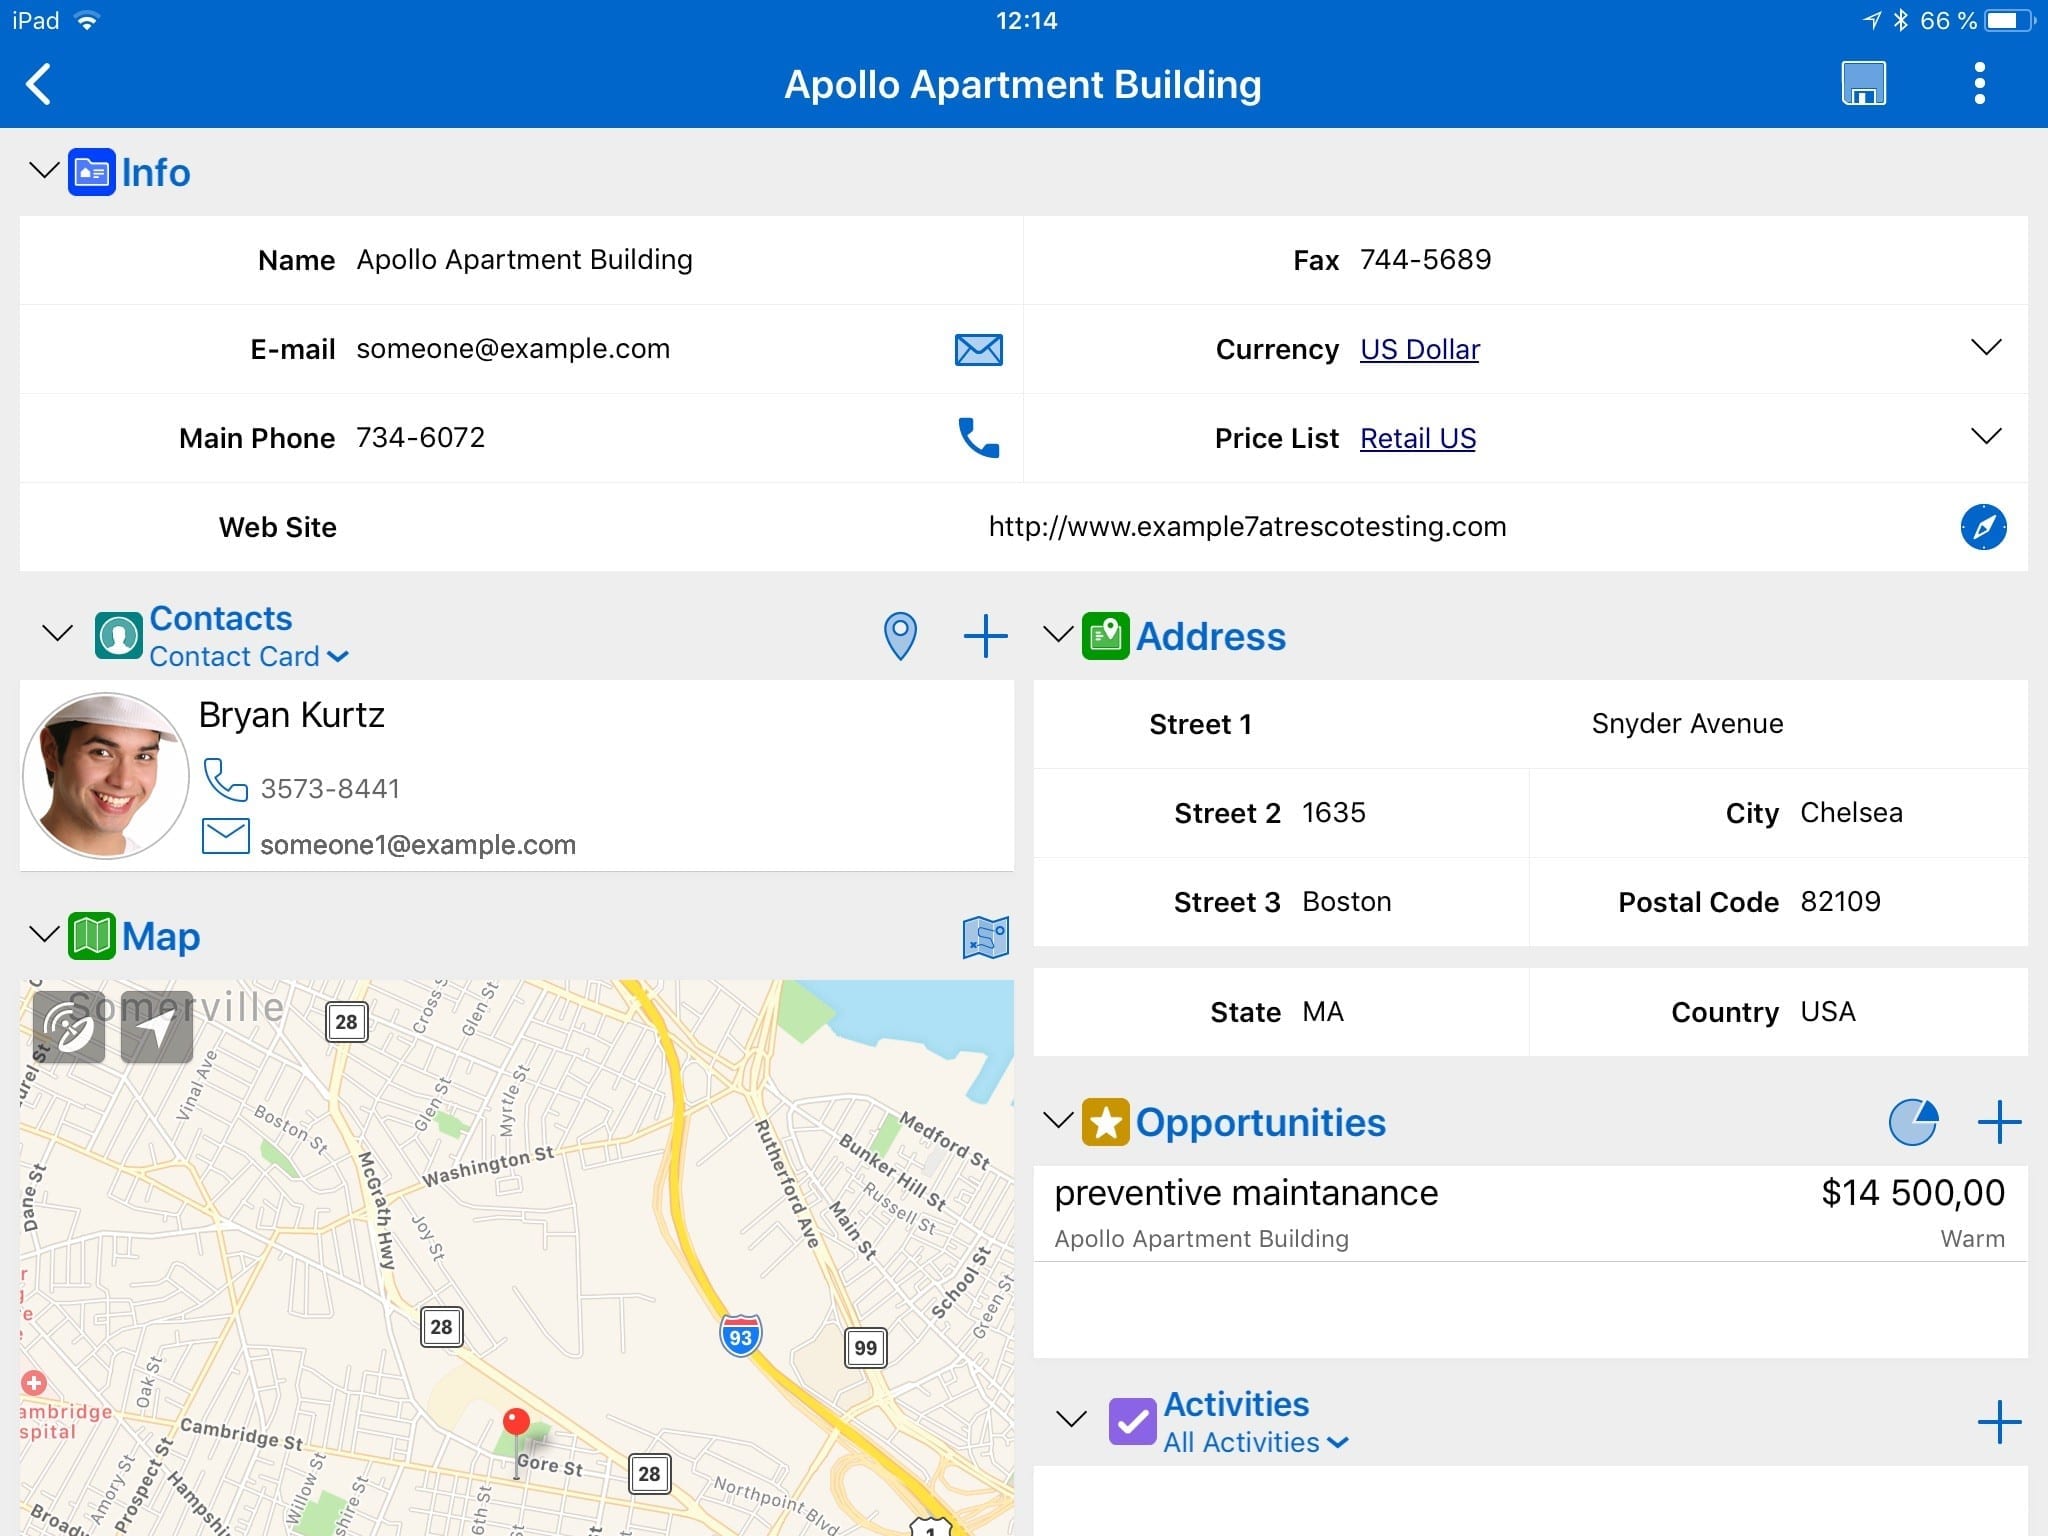This screenshot has height=1536, width=2048.
Task: Open the three-dot more options menu
Action: (x=1979, y=83)
